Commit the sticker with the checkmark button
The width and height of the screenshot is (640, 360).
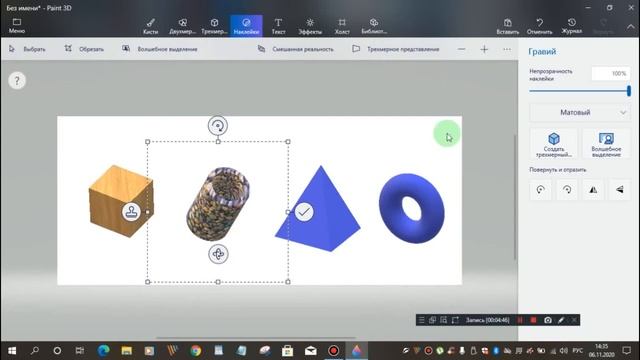click(x=304, y=212)
